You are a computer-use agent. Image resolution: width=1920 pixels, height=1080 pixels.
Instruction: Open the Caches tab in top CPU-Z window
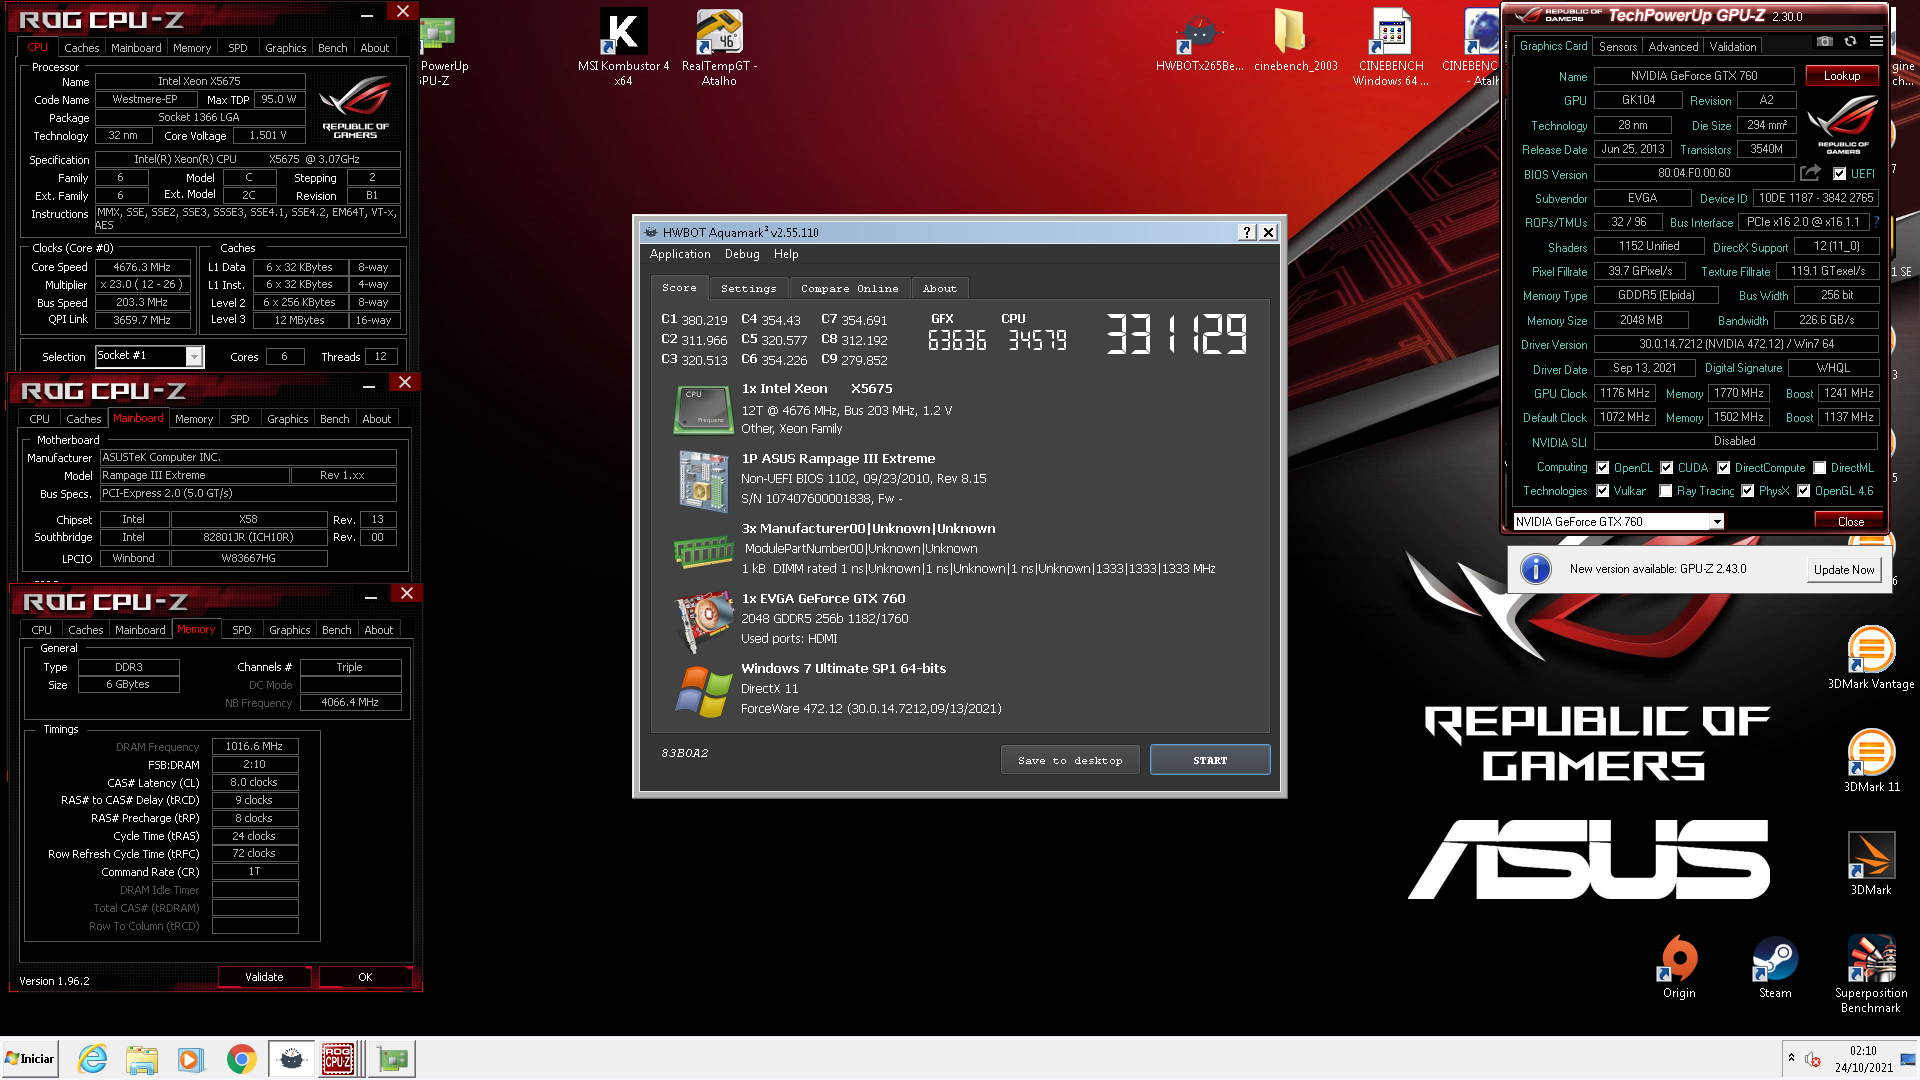82,47
